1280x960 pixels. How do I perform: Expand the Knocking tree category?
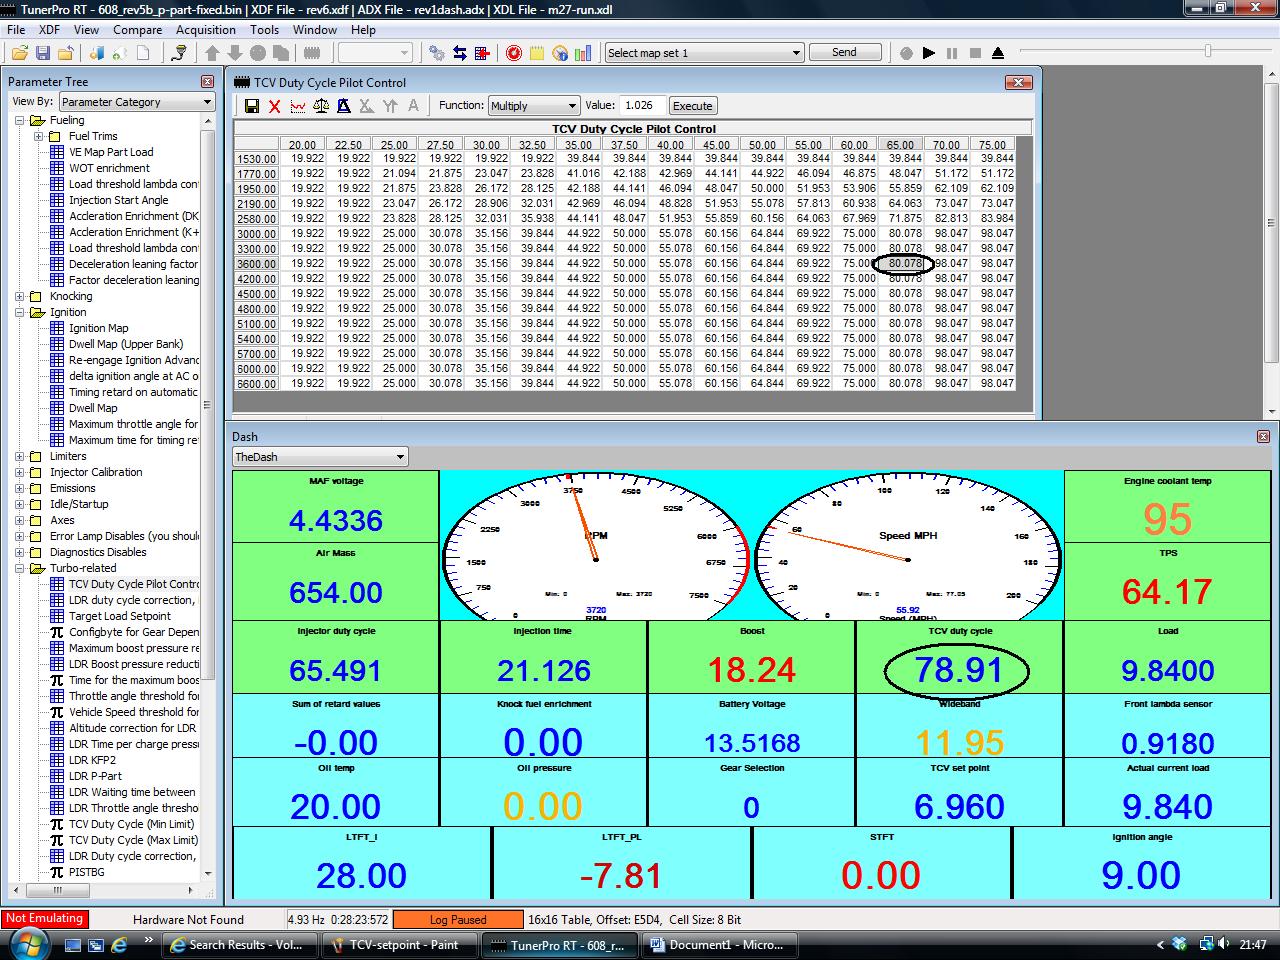(x=20, y=296)
